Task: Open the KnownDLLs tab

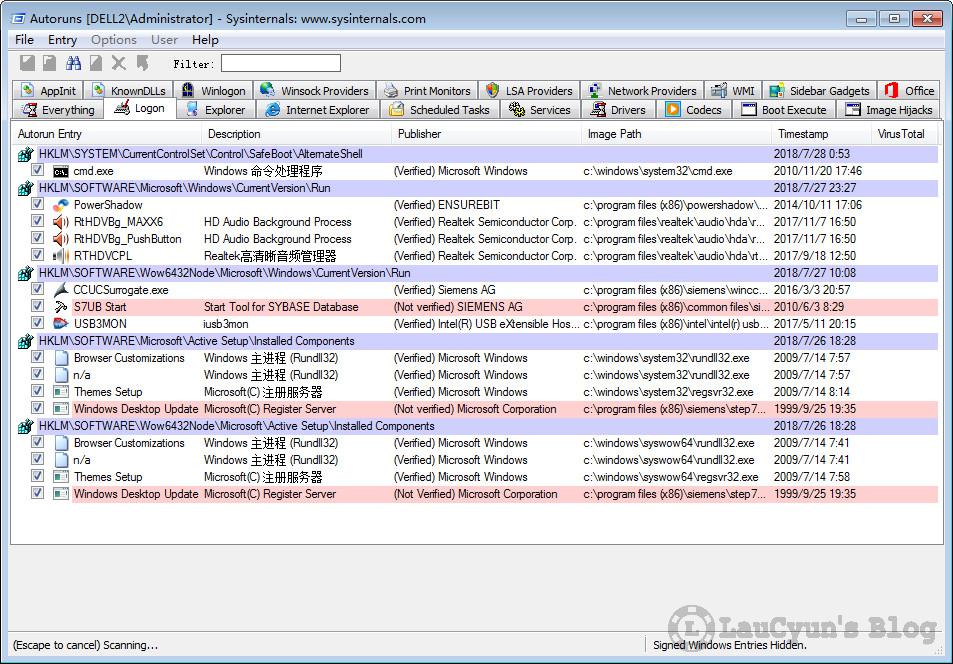Action: point(128,91)
